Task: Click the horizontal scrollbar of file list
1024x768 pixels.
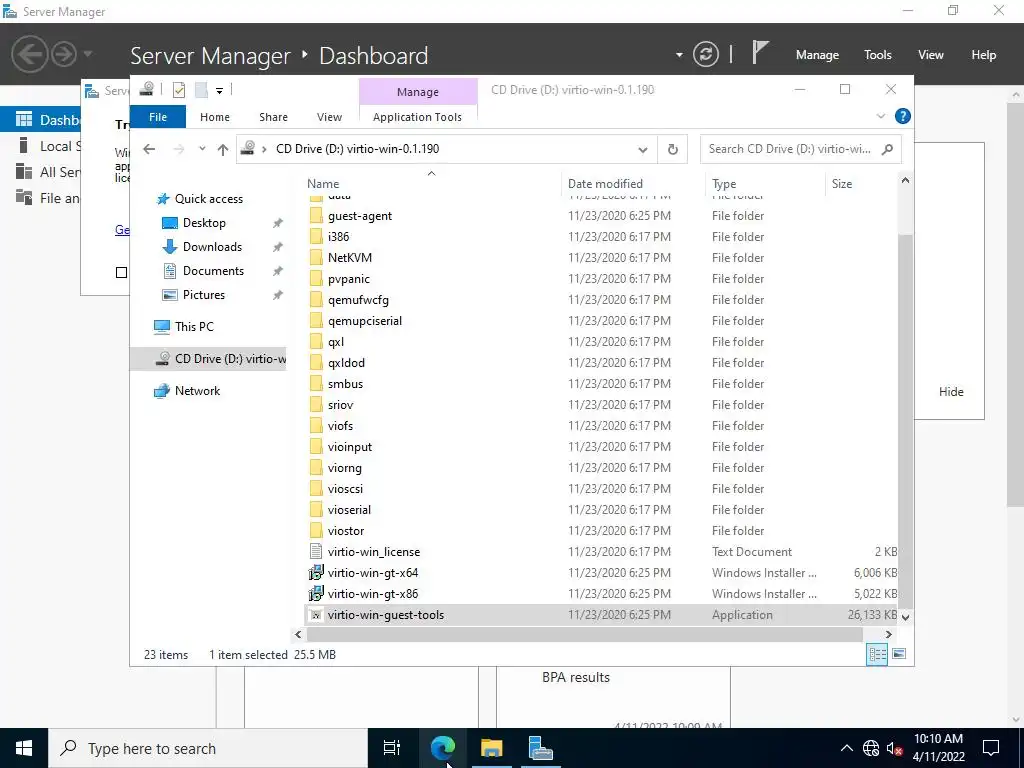Action: pyautogui.click(x=584, y=634)
